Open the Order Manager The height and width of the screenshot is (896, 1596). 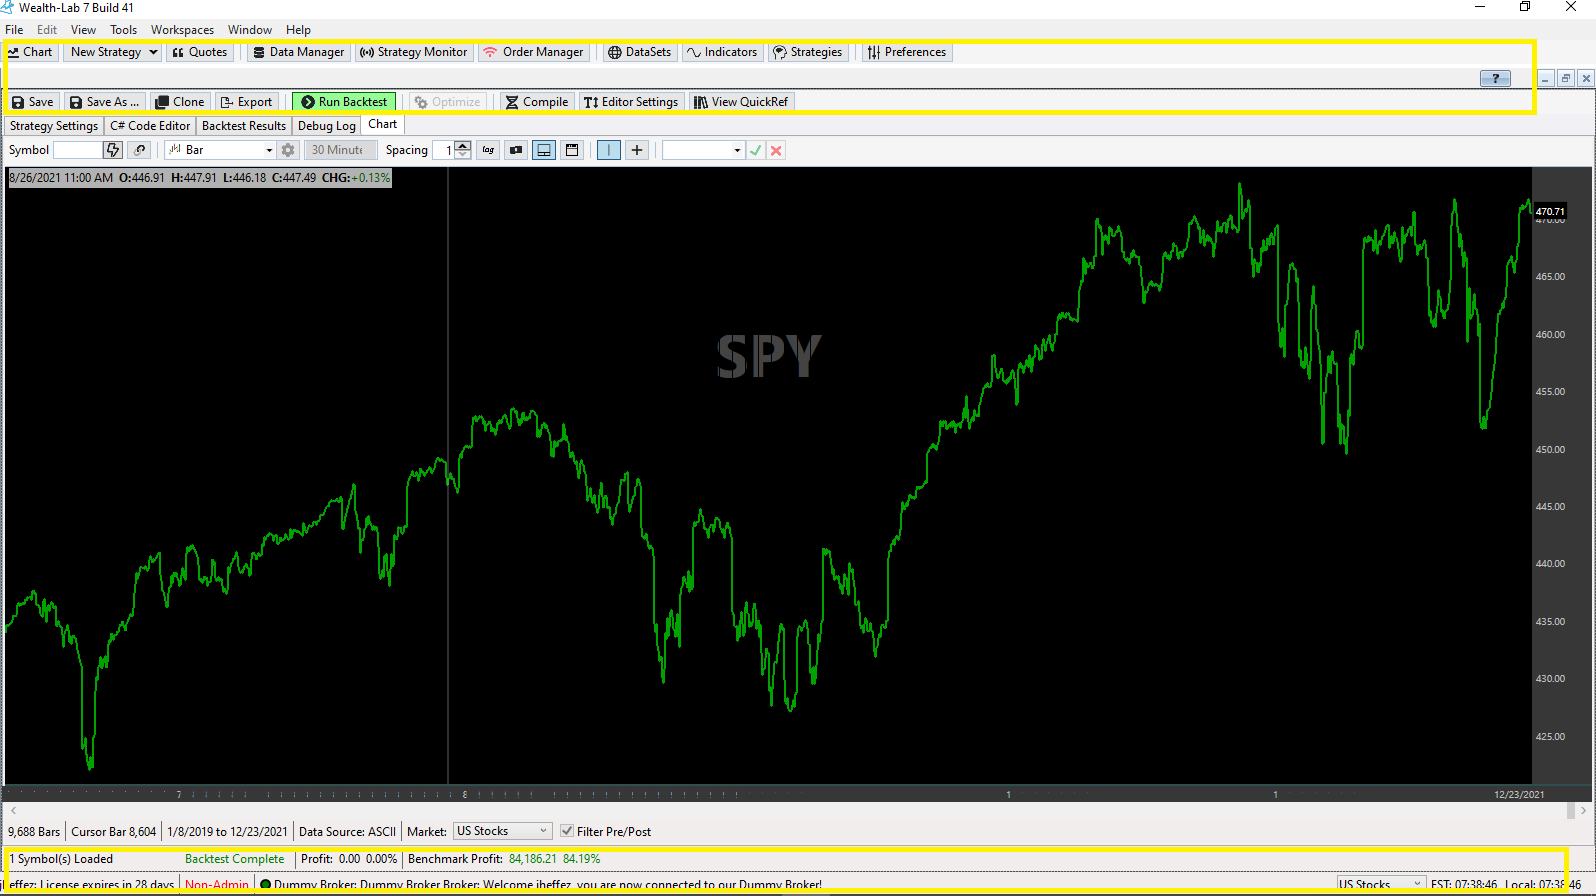pyautogui.click(x=533, y=52)
